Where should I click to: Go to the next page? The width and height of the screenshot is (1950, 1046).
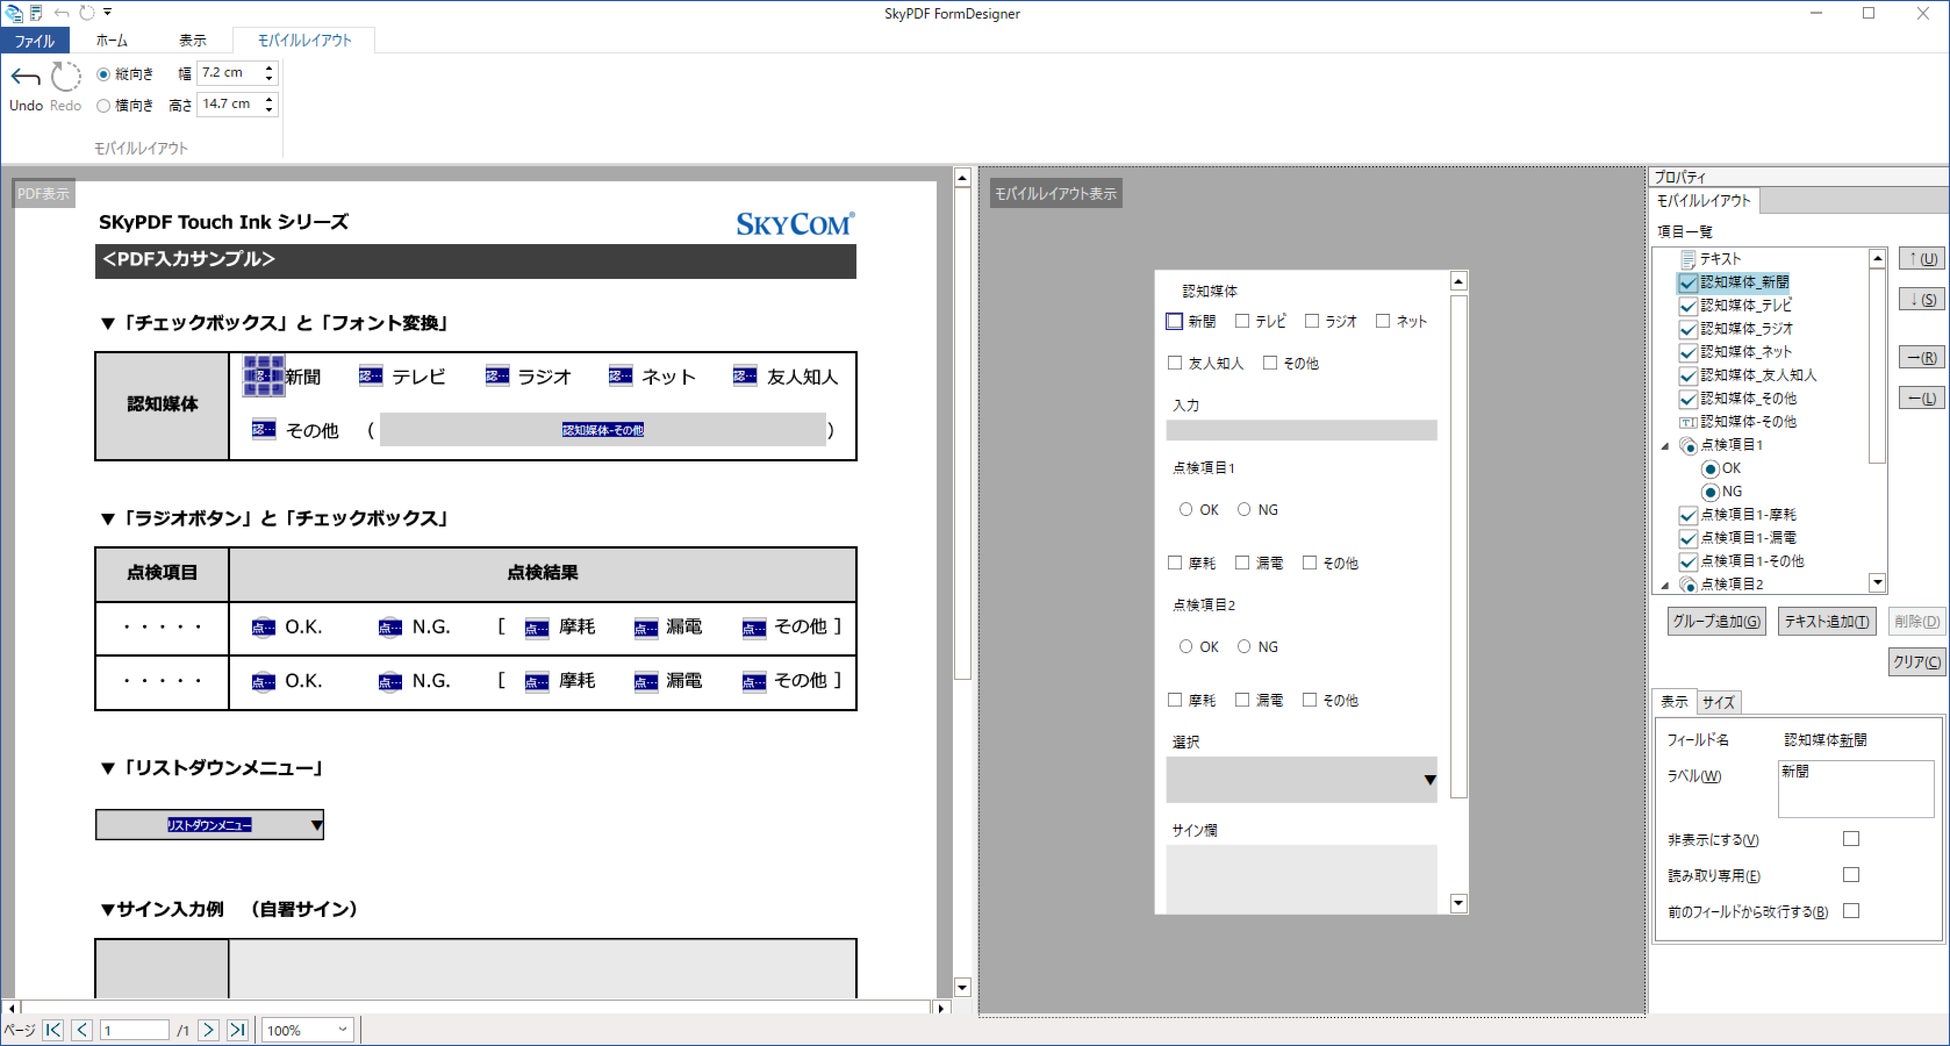pyautogui.click(x=208, y=1030)
